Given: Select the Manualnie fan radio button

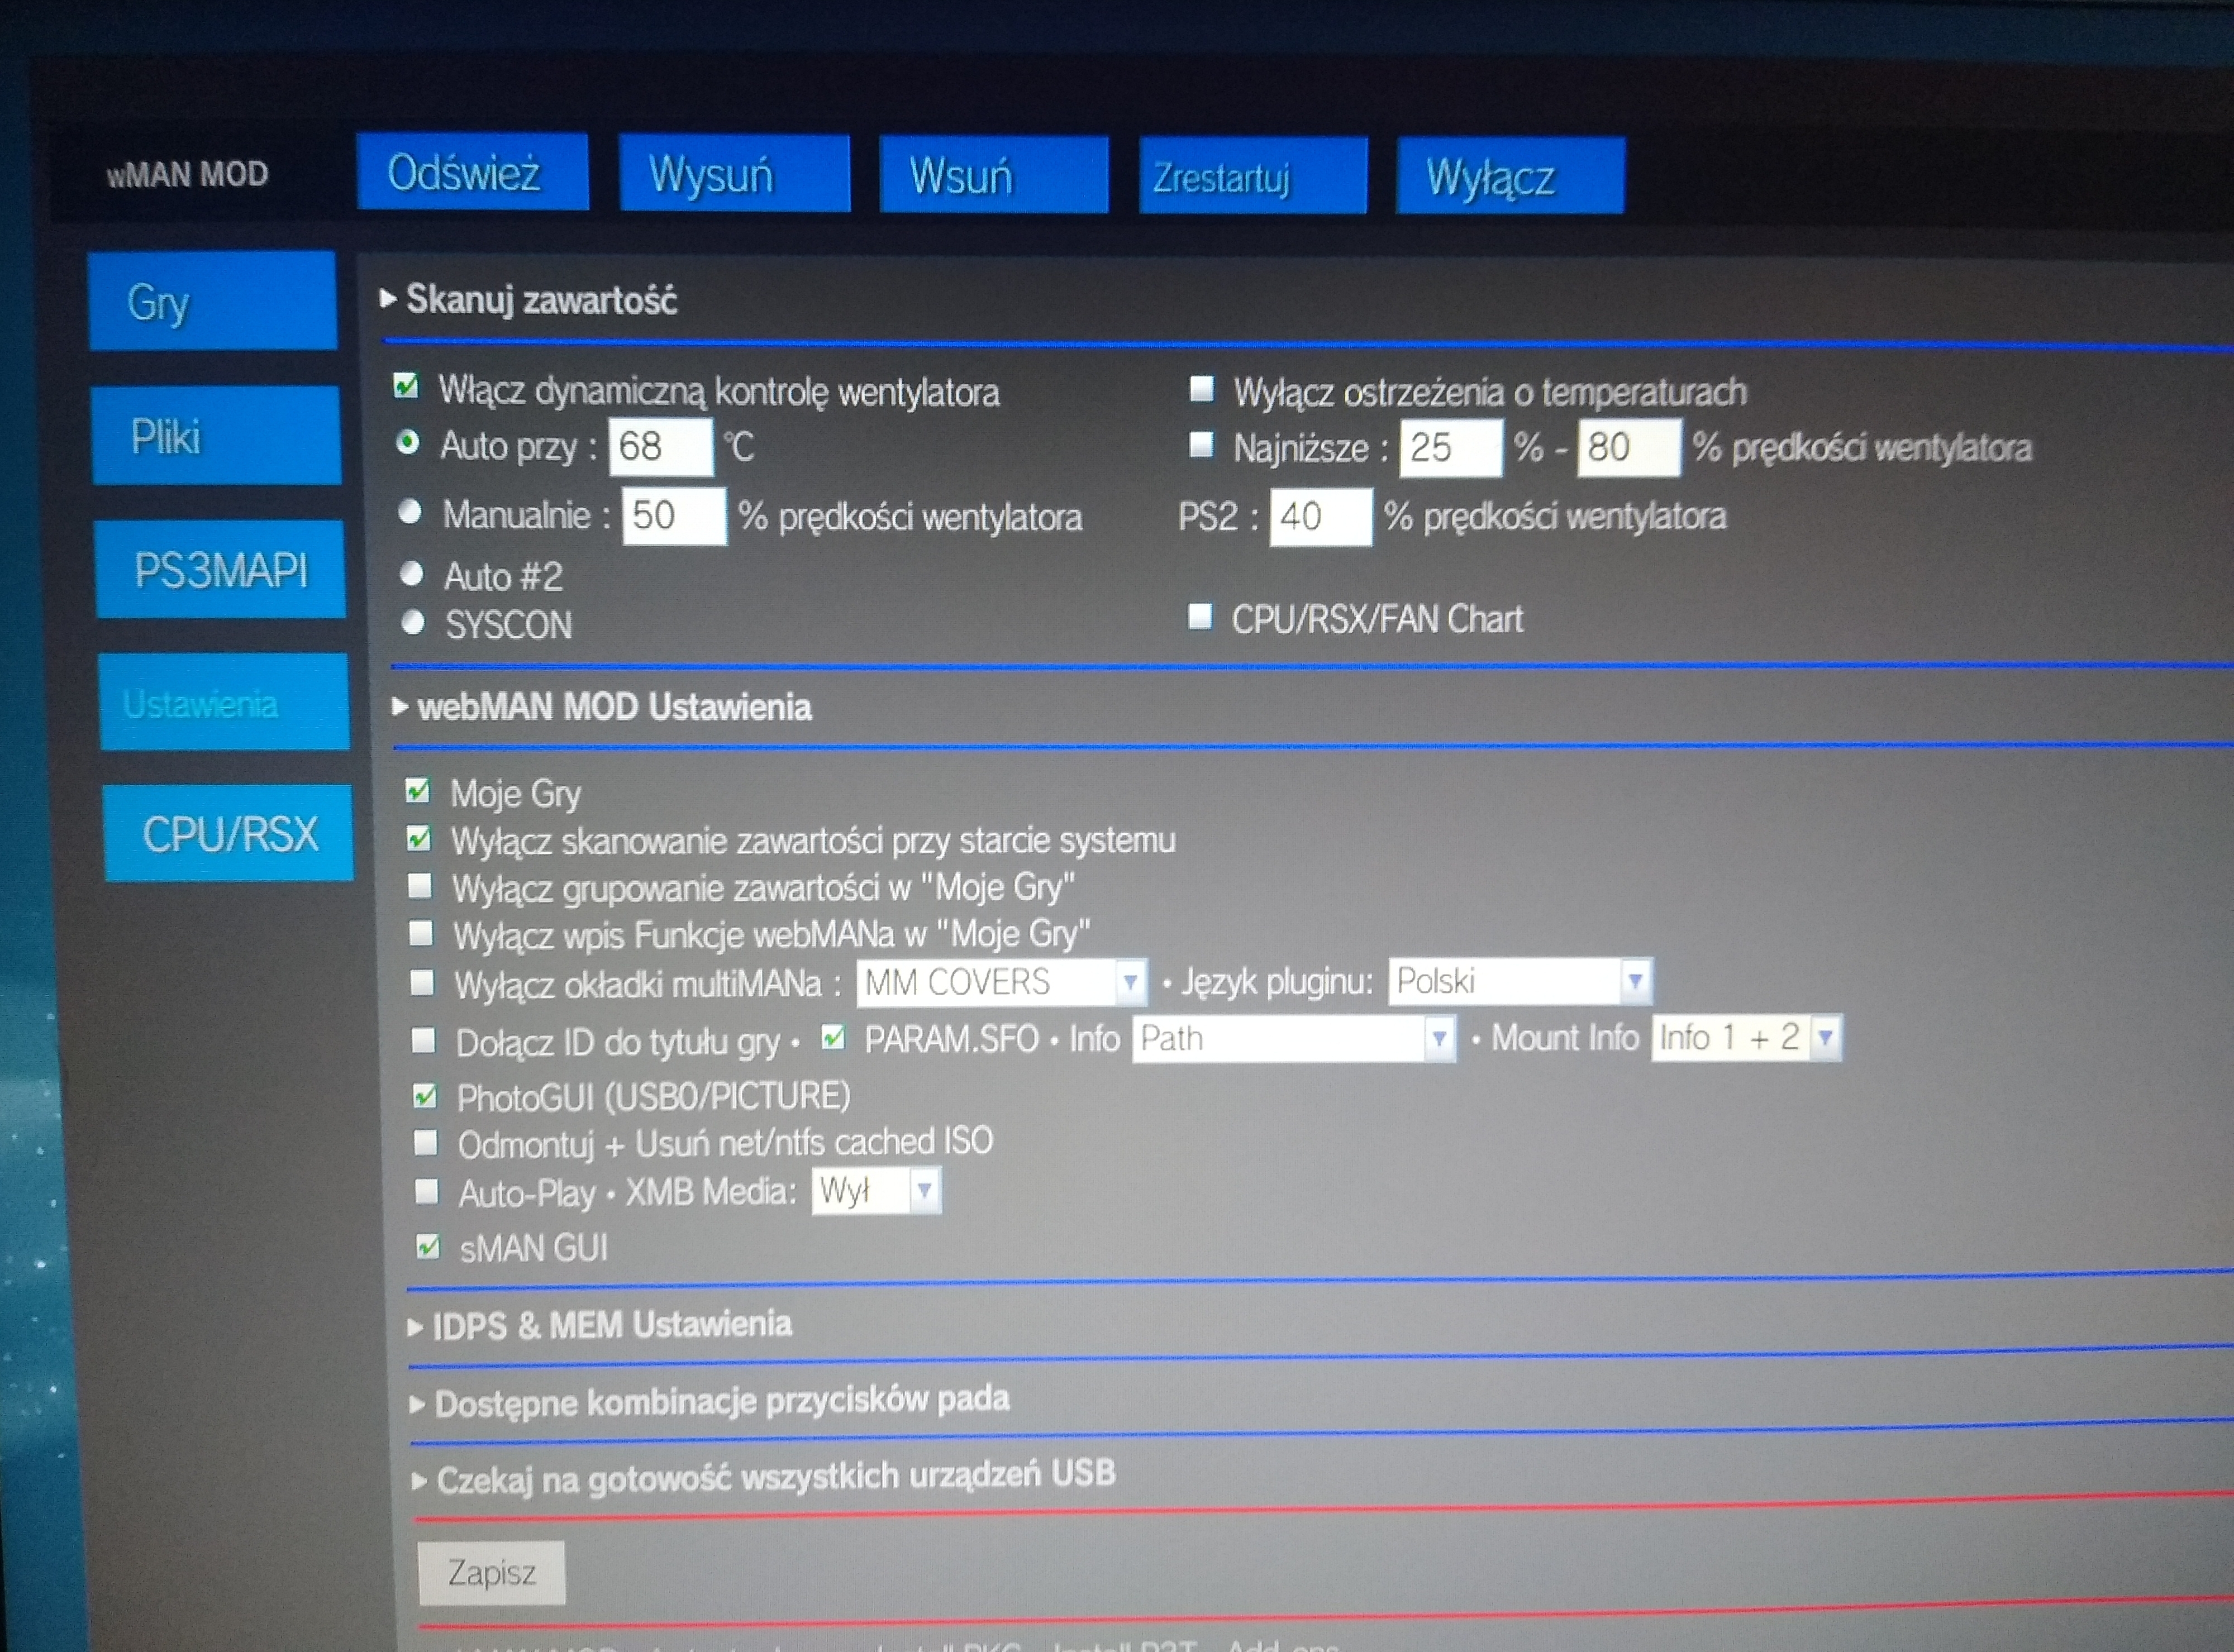Looking at the screenshot, I should click(410, 513).
